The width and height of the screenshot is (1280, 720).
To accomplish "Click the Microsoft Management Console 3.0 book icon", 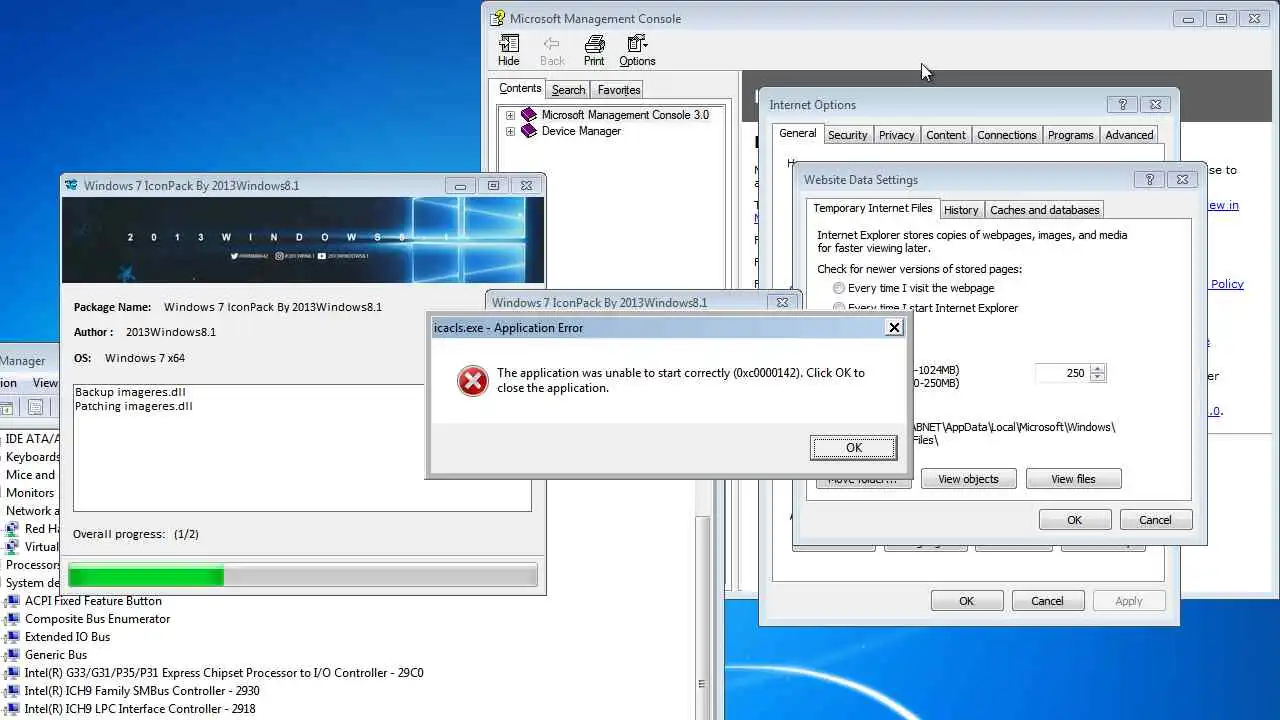I will tap(529, 115).
